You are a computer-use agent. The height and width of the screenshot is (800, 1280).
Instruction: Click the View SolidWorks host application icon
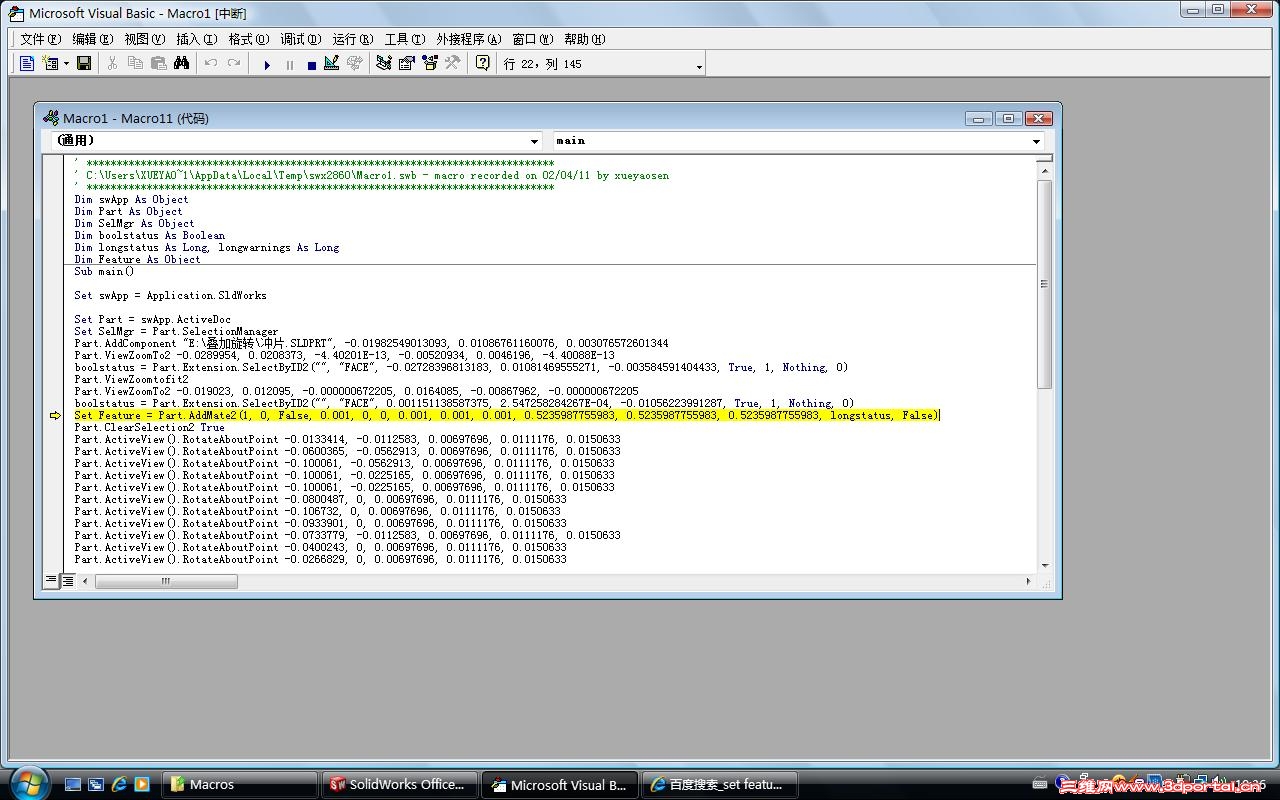(27, 63)
